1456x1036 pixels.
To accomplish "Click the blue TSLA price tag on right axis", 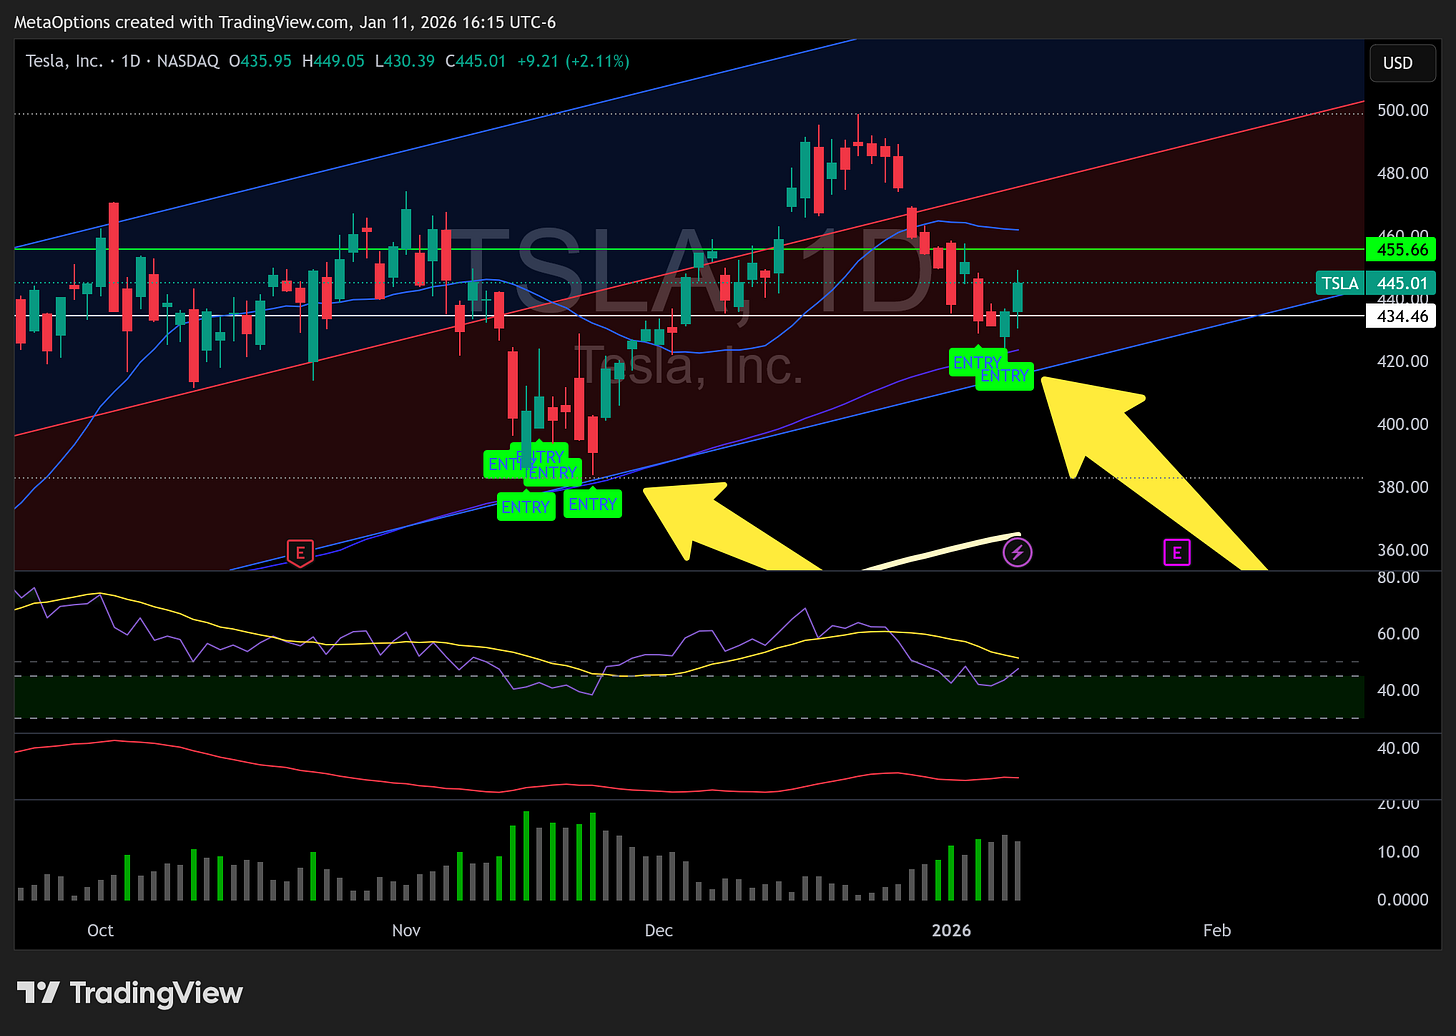I will 1340,283.
